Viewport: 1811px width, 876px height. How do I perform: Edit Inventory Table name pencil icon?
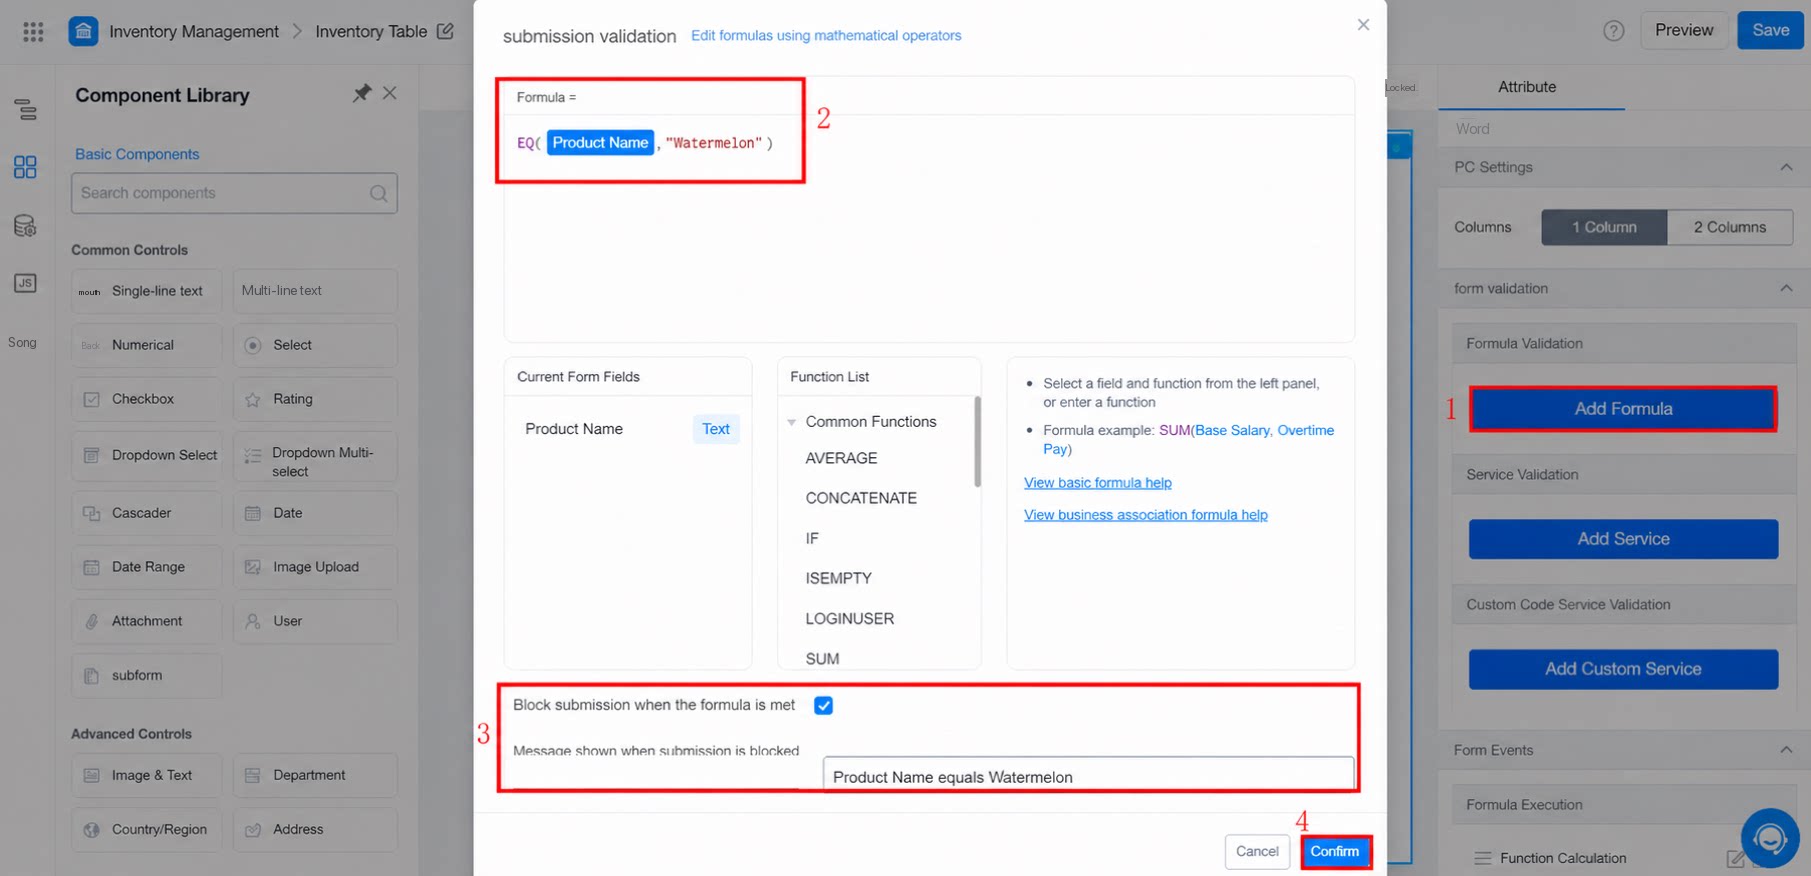pos(445,31)
